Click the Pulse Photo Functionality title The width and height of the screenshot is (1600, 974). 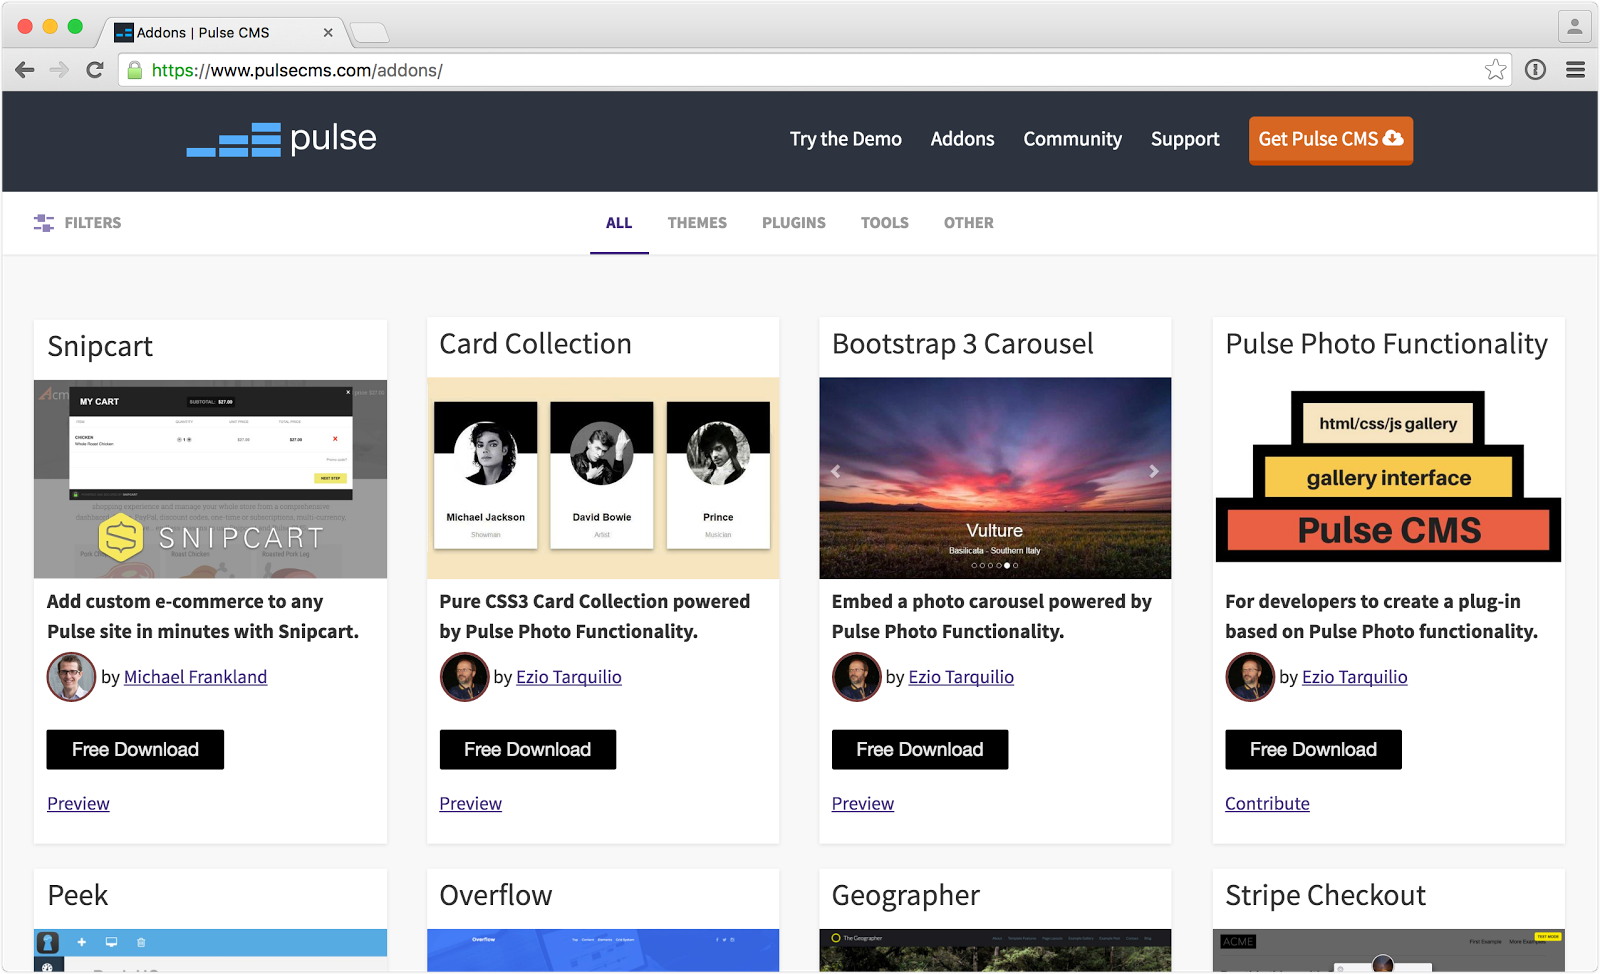[1387, 344]
